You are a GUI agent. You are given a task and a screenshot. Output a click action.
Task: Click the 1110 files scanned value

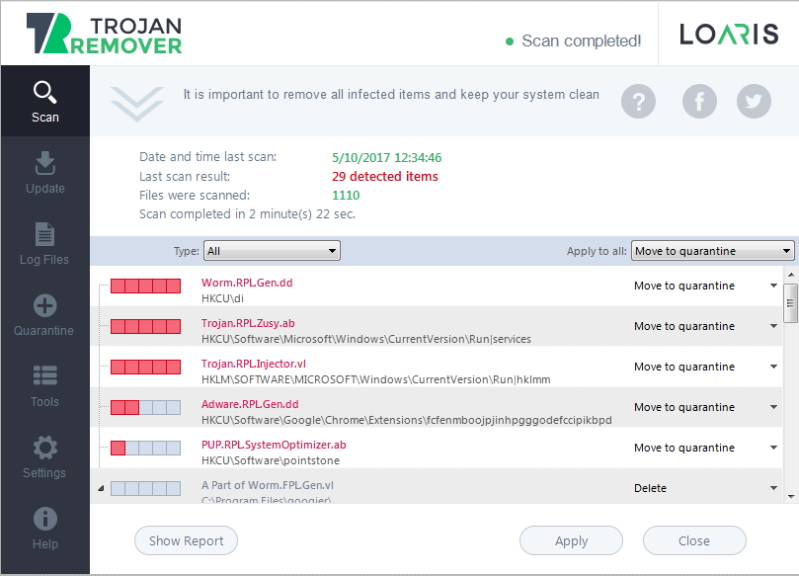coord(346,195)
